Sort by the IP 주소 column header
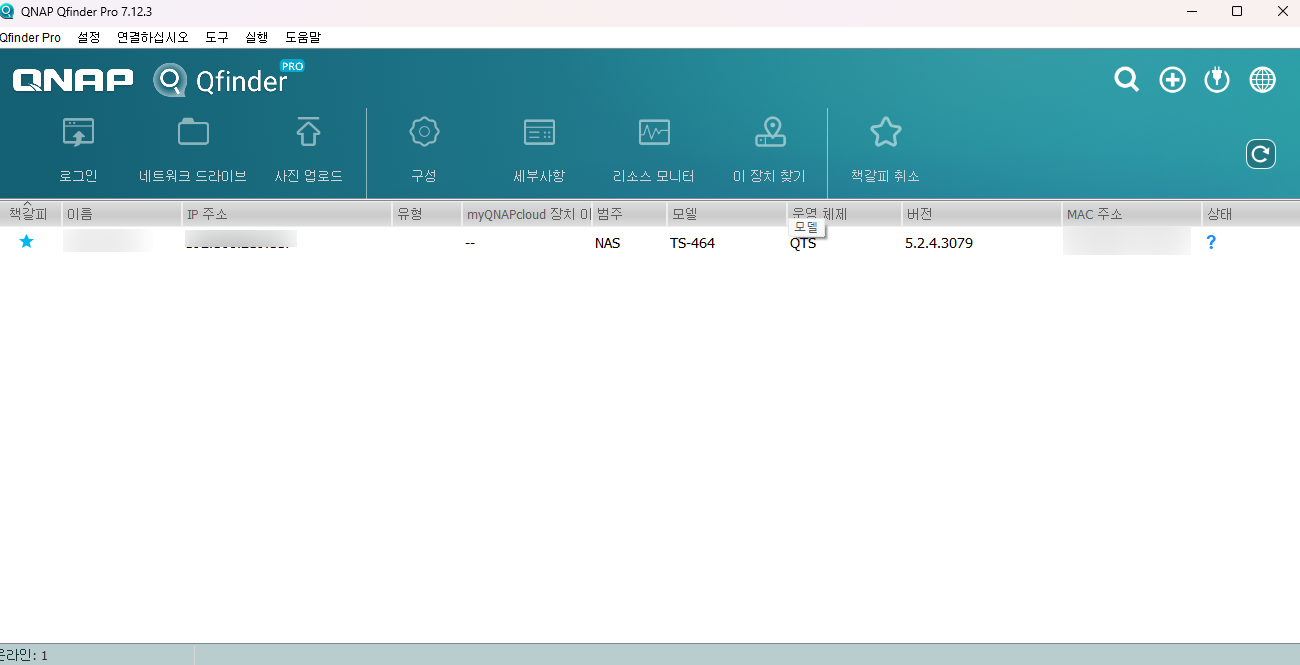1300x665 pixels. point(287,214)
